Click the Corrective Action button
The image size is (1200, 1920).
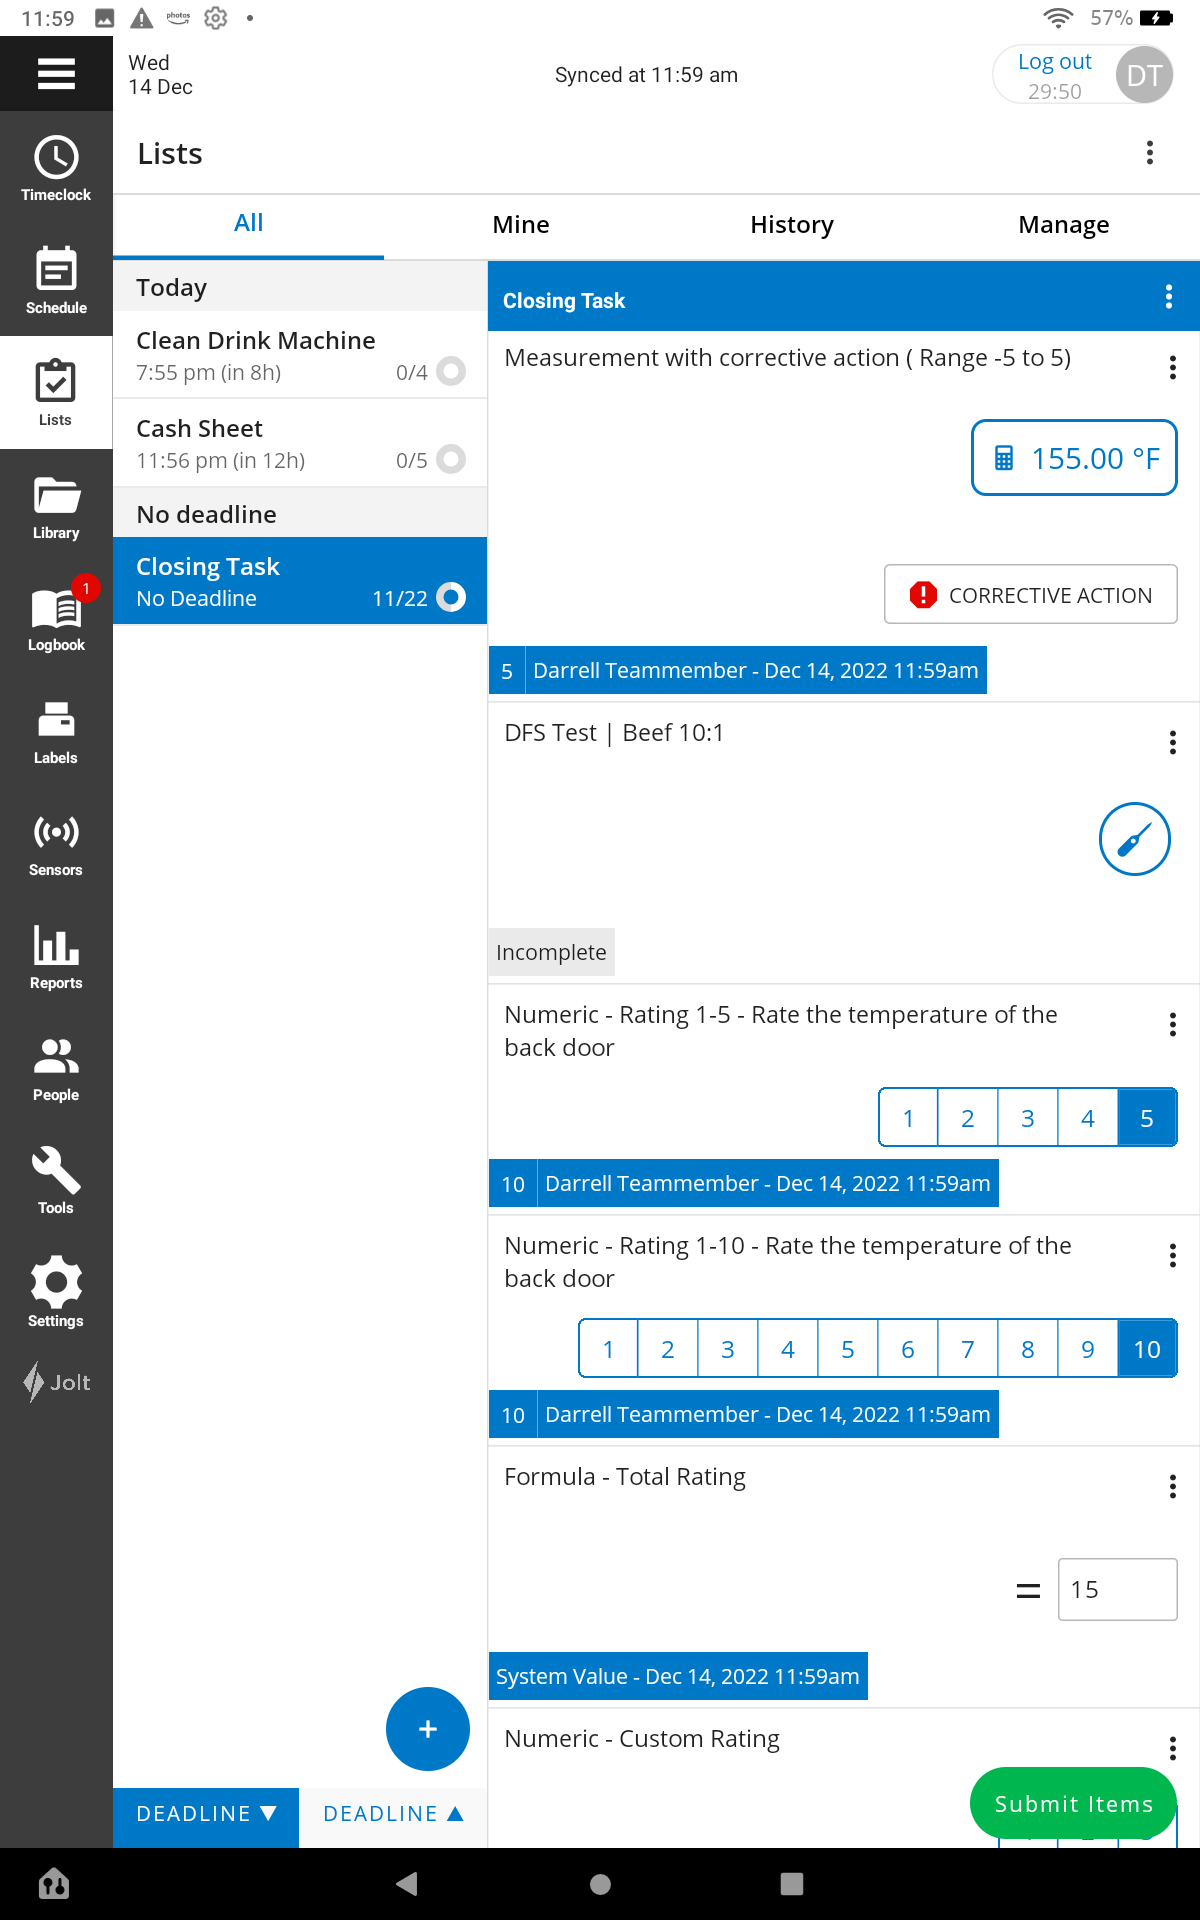(x=1030, y=595)
